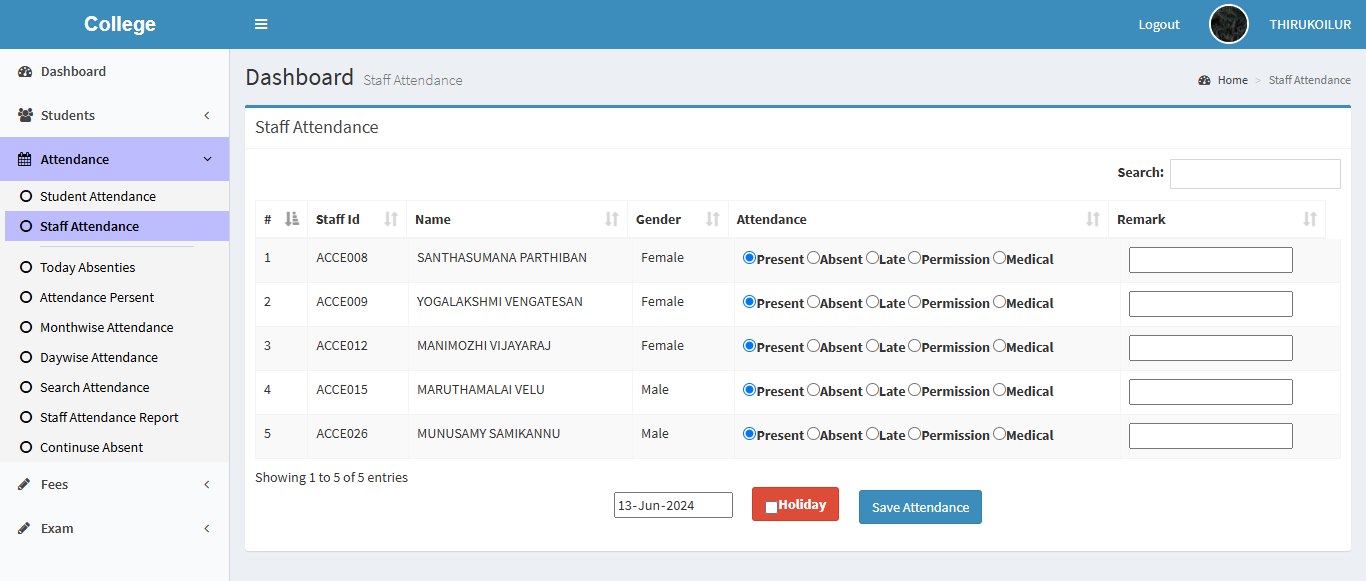Open Today Absenties from sidebar
The height and width of the screenshot is (581, 1366).
point(87,268)
